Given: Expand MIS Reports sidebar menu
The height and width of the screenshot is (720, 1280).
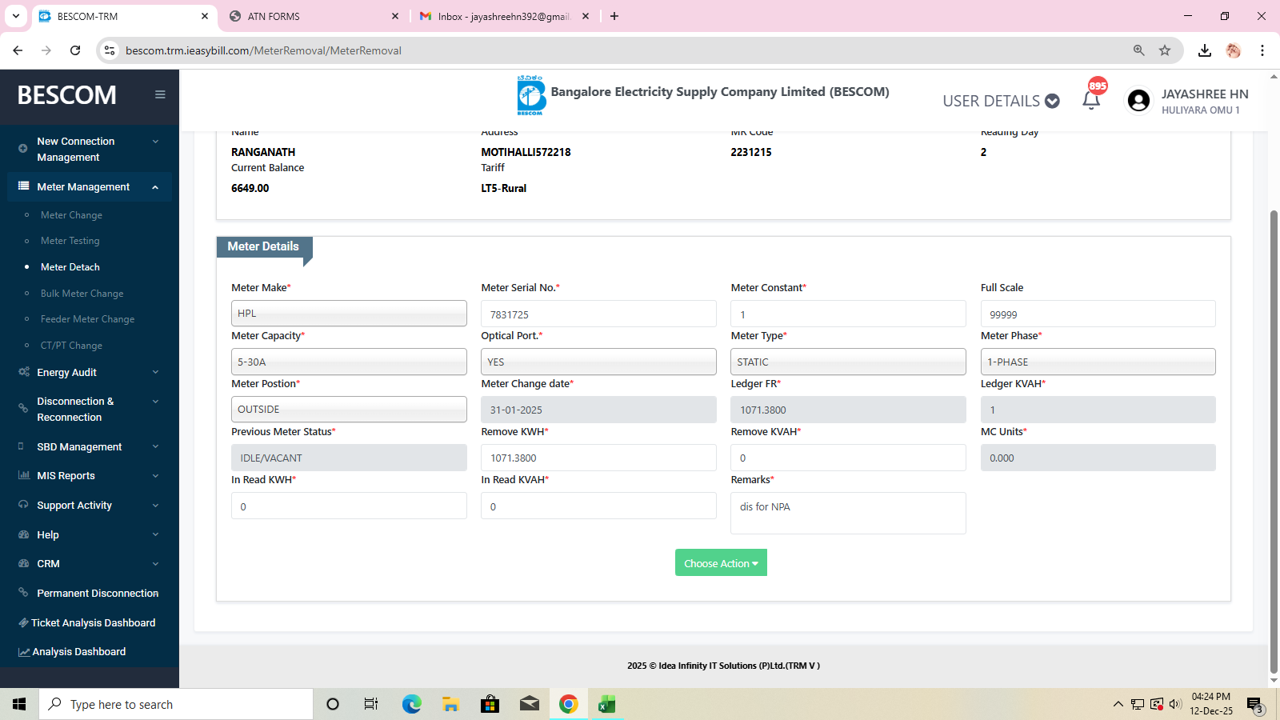Looking at the screenshot, I should 89,476.
